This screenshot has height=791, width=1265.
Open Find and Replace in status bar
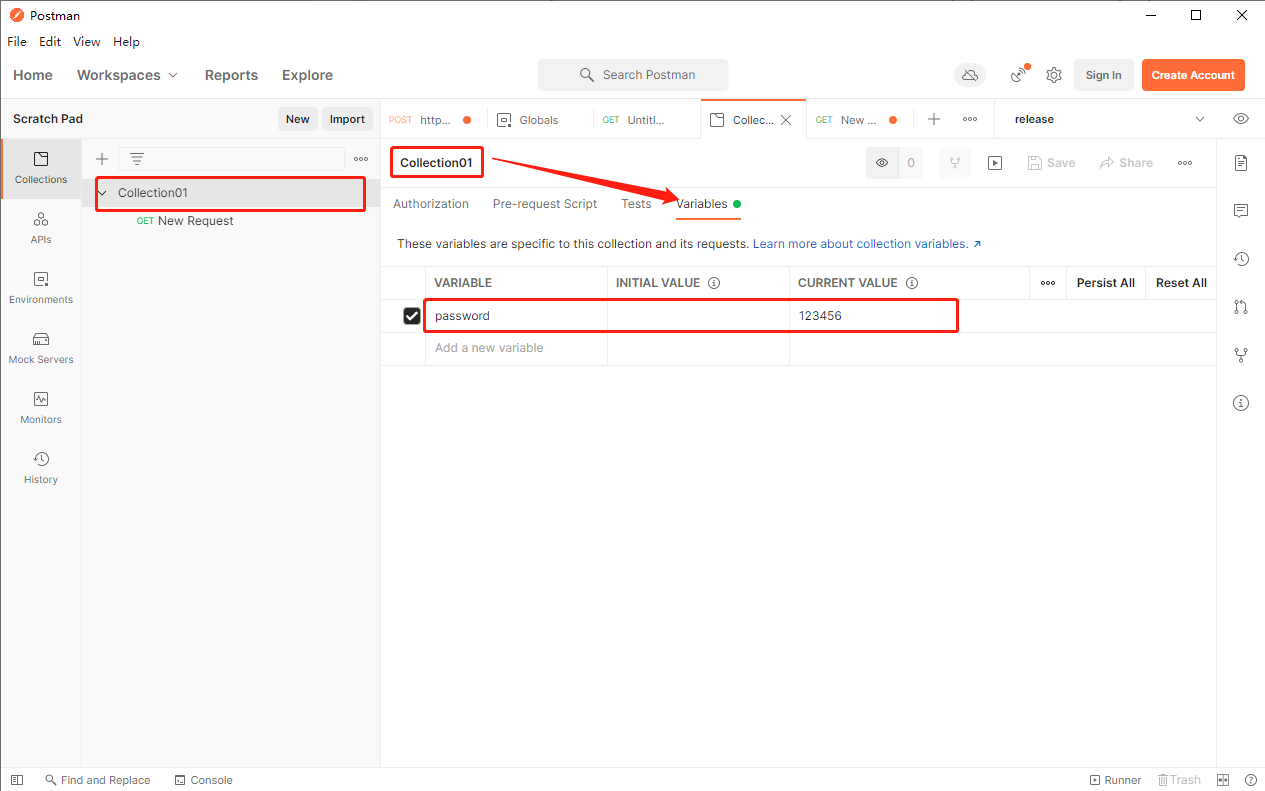tap(97, 780)
